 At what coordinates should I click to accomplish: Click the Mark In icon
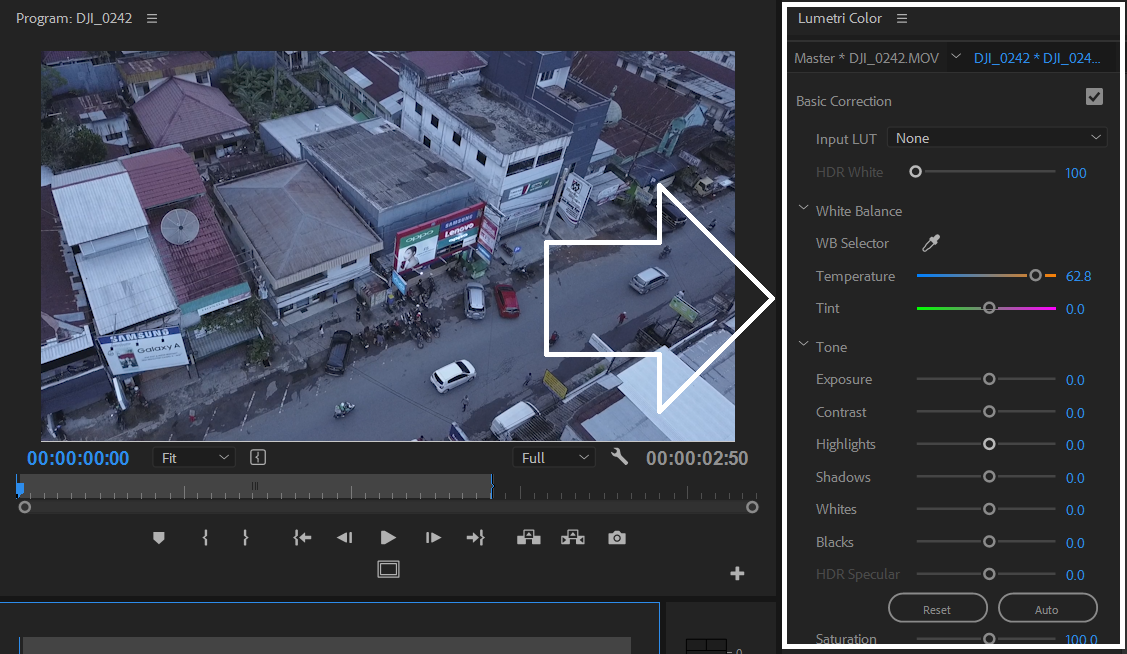pyautogui.click(x=204, y=537)
